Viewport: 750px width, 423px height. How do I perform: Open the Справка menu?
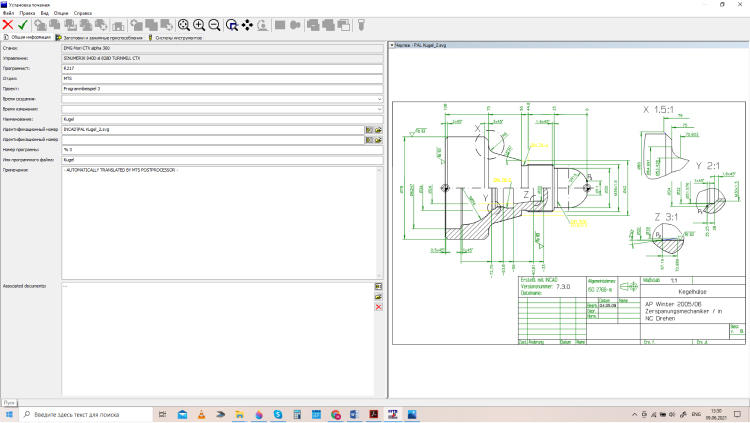click(83, 13)
